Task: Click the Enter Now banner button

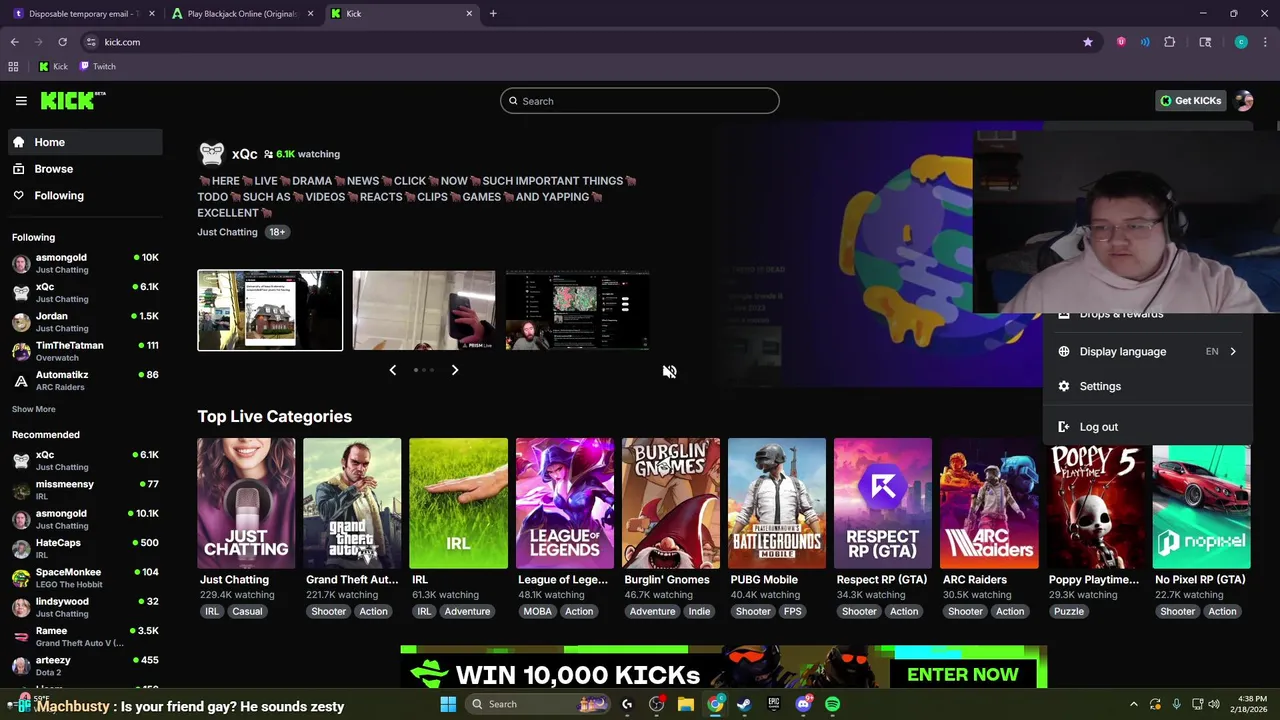Action: coord(962,674)
